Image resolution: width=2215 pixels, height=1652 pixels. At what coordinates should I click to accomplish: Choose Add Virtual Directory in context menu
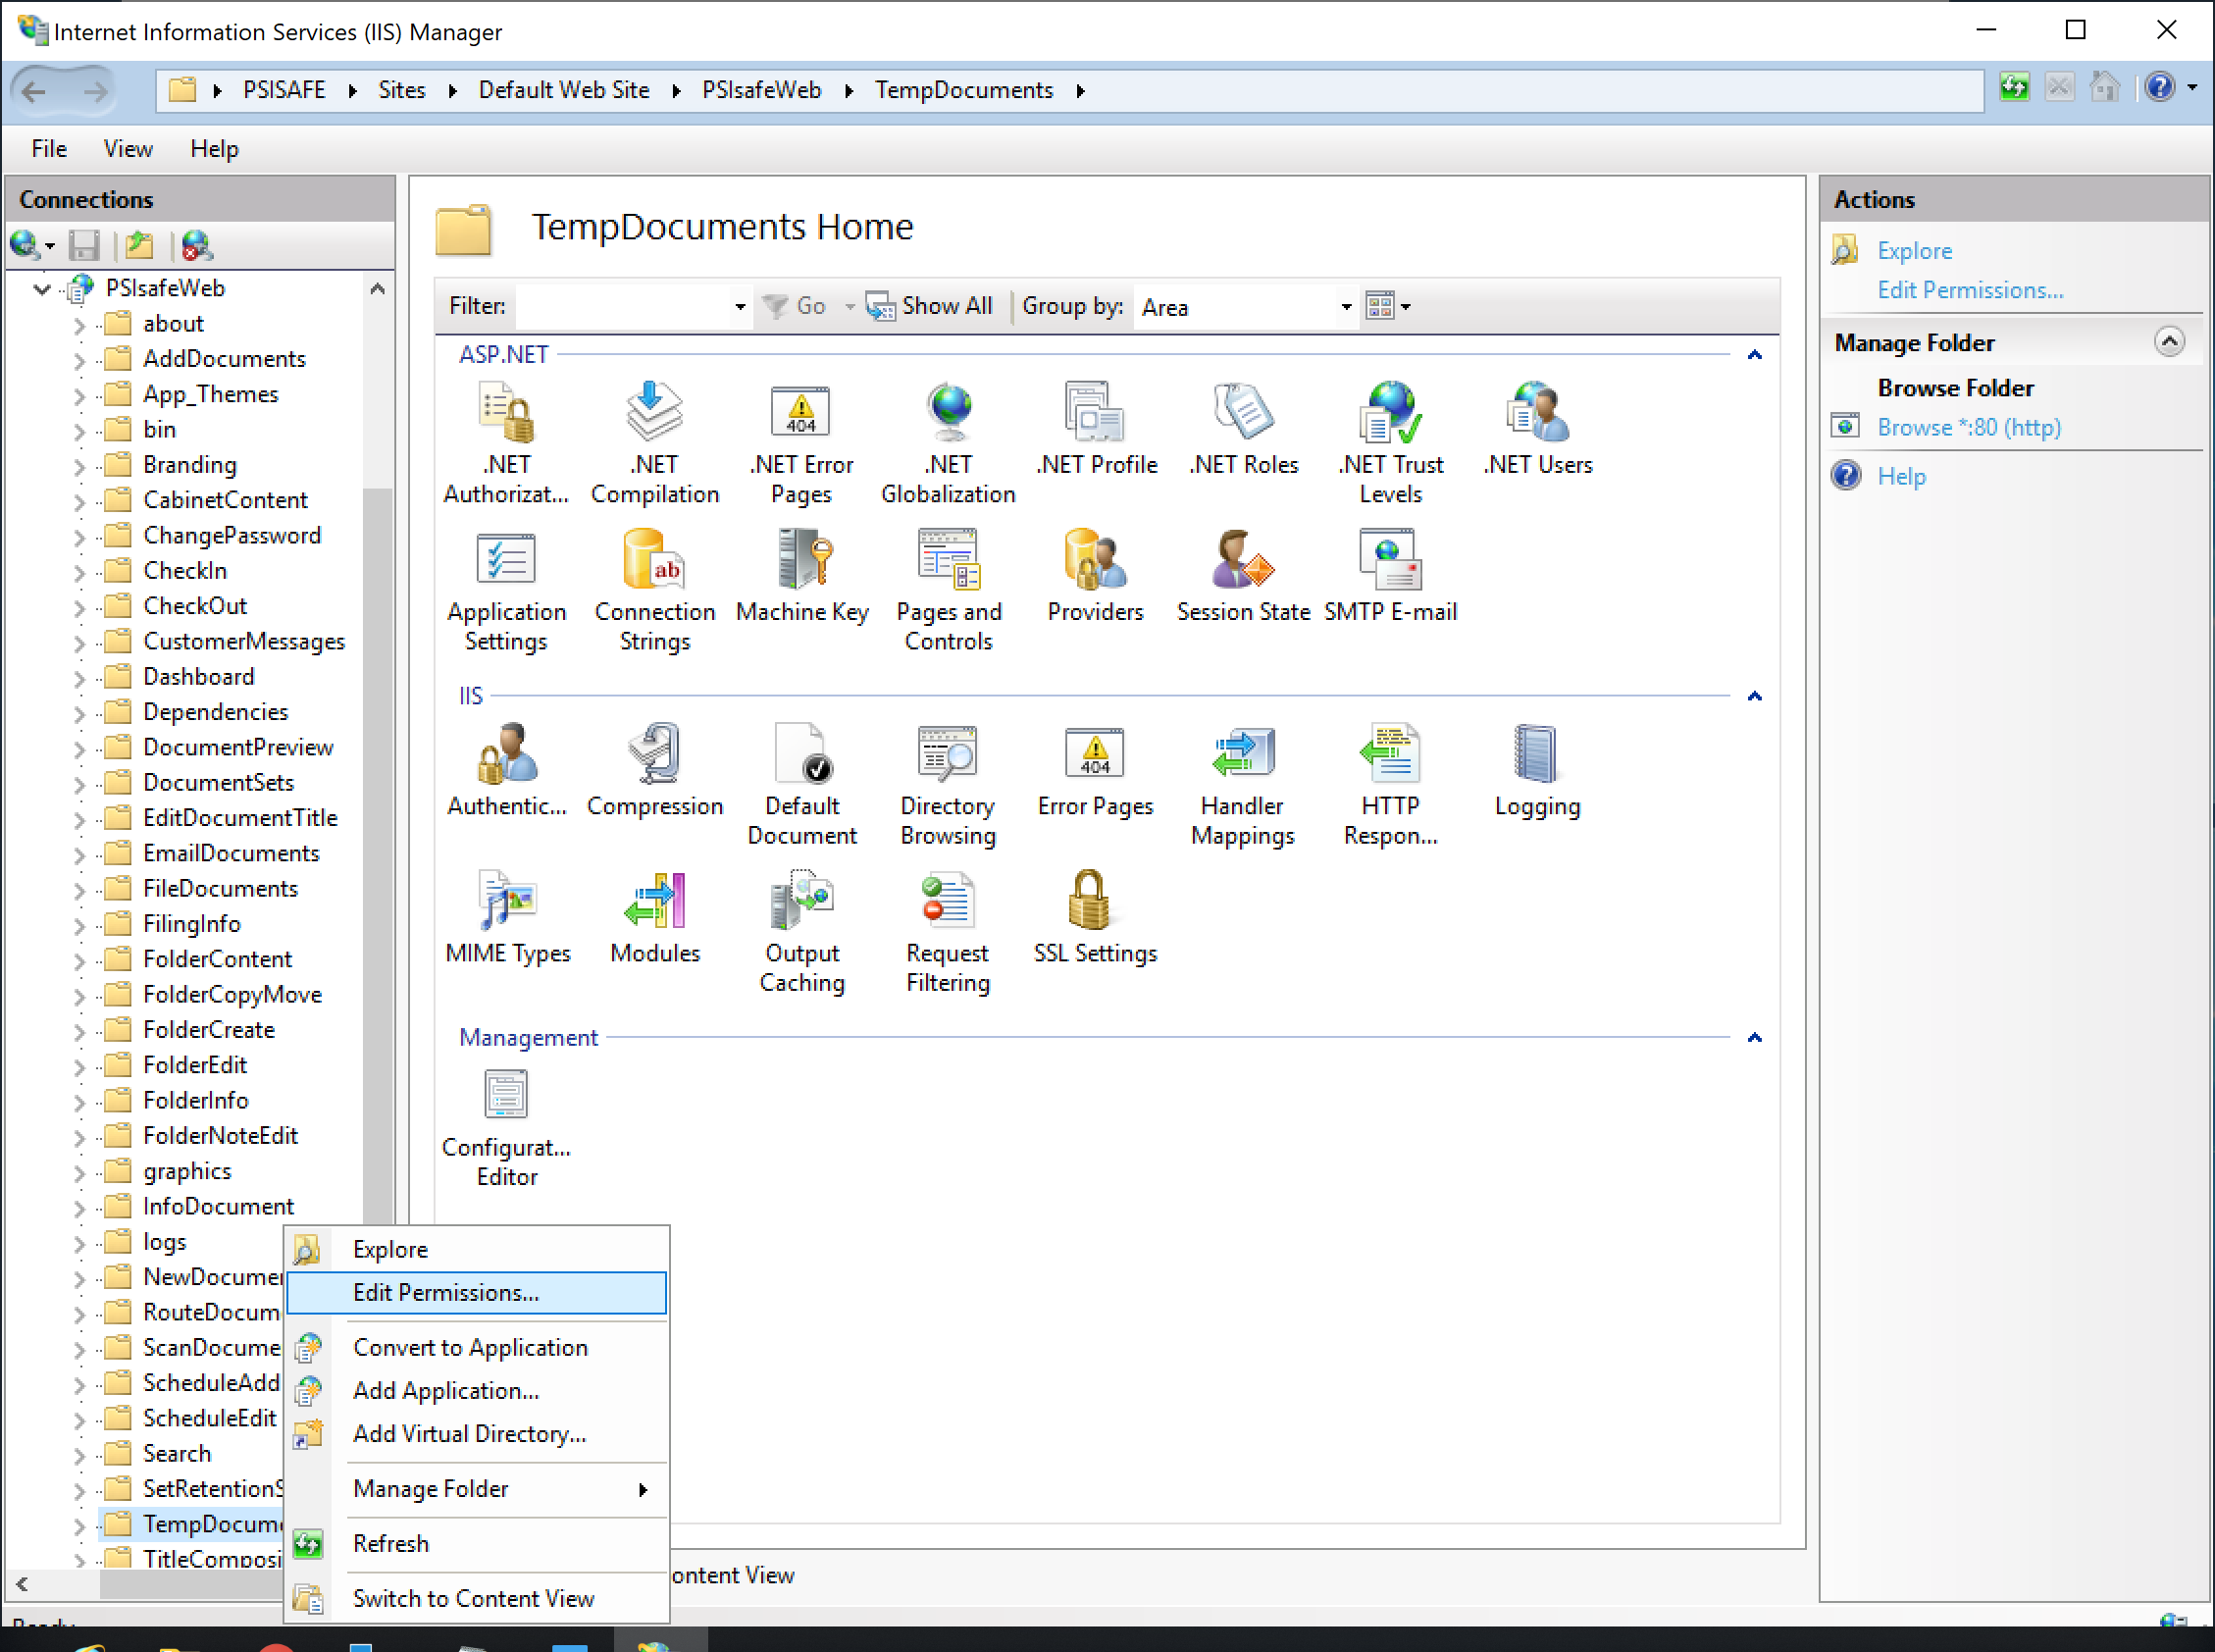(477, 1433)
